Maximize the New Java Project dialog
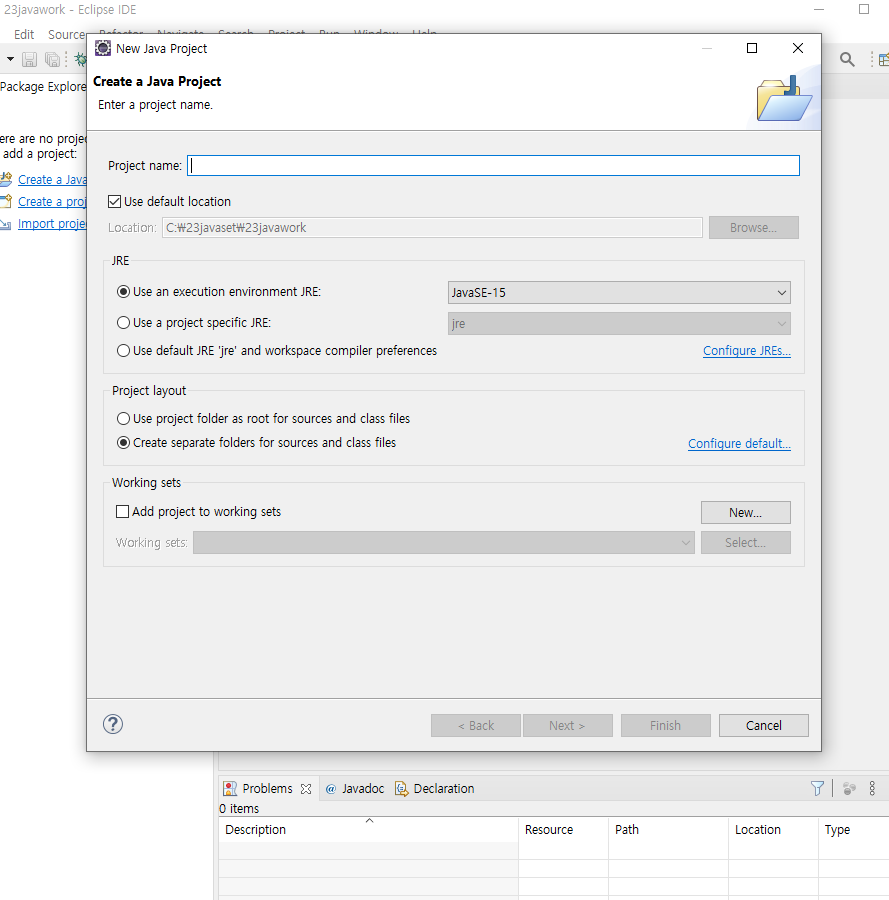This screenshot has height=900, width=889. (x=752, y=48)
